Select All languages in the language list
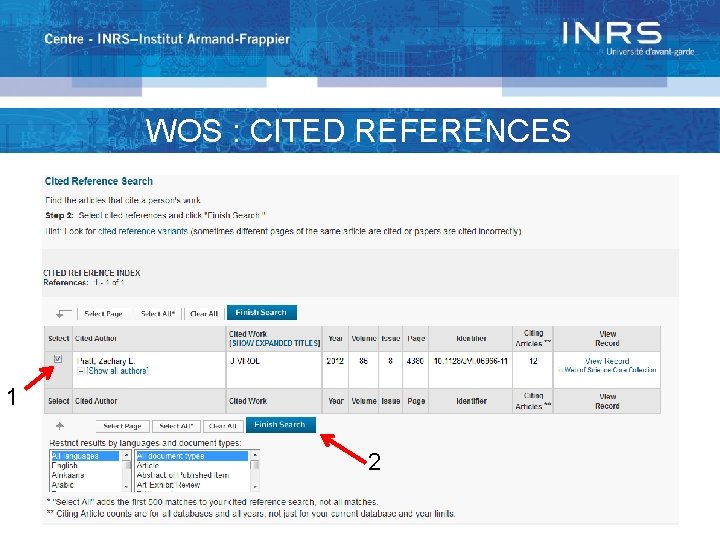The image size is (720, 540). [85, 456]
